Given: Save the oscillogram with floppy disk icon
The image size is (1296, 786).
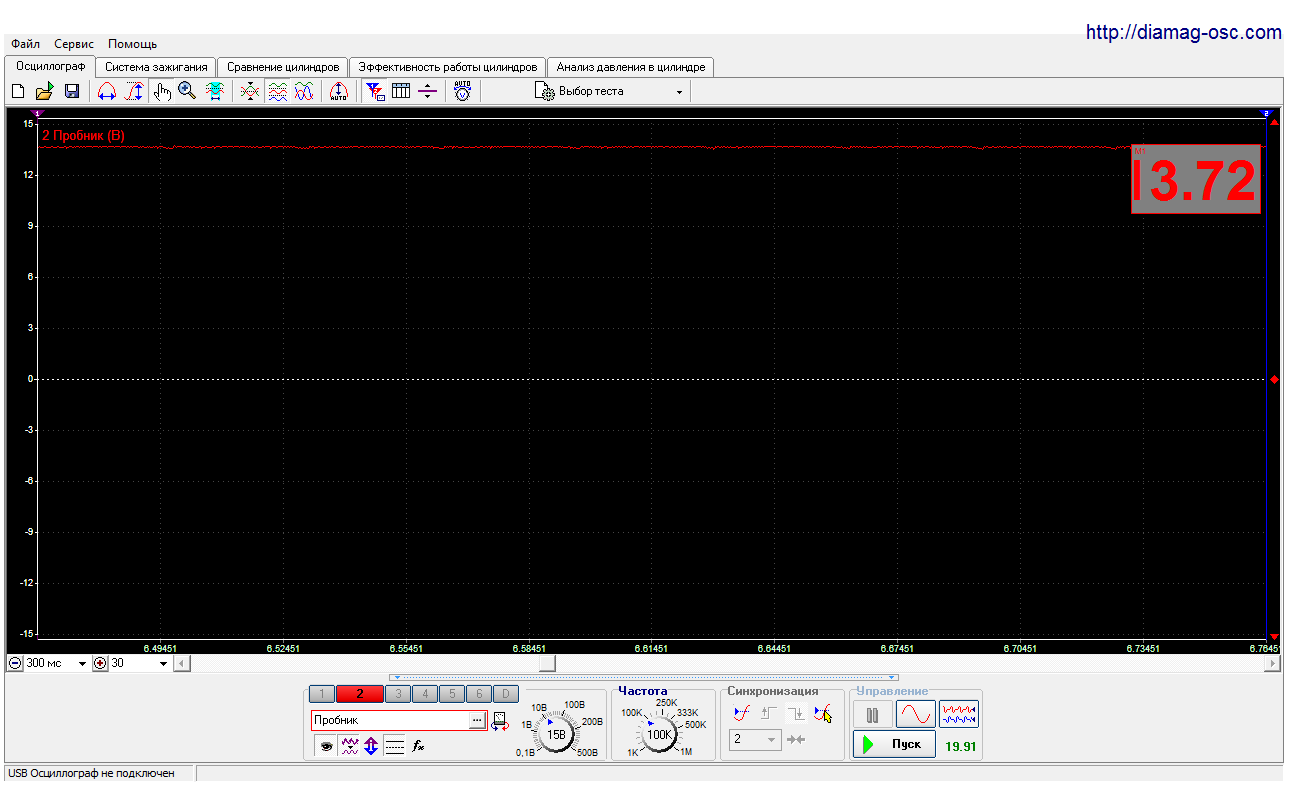Looking at the screenshot, I should [x=72, y=91].
